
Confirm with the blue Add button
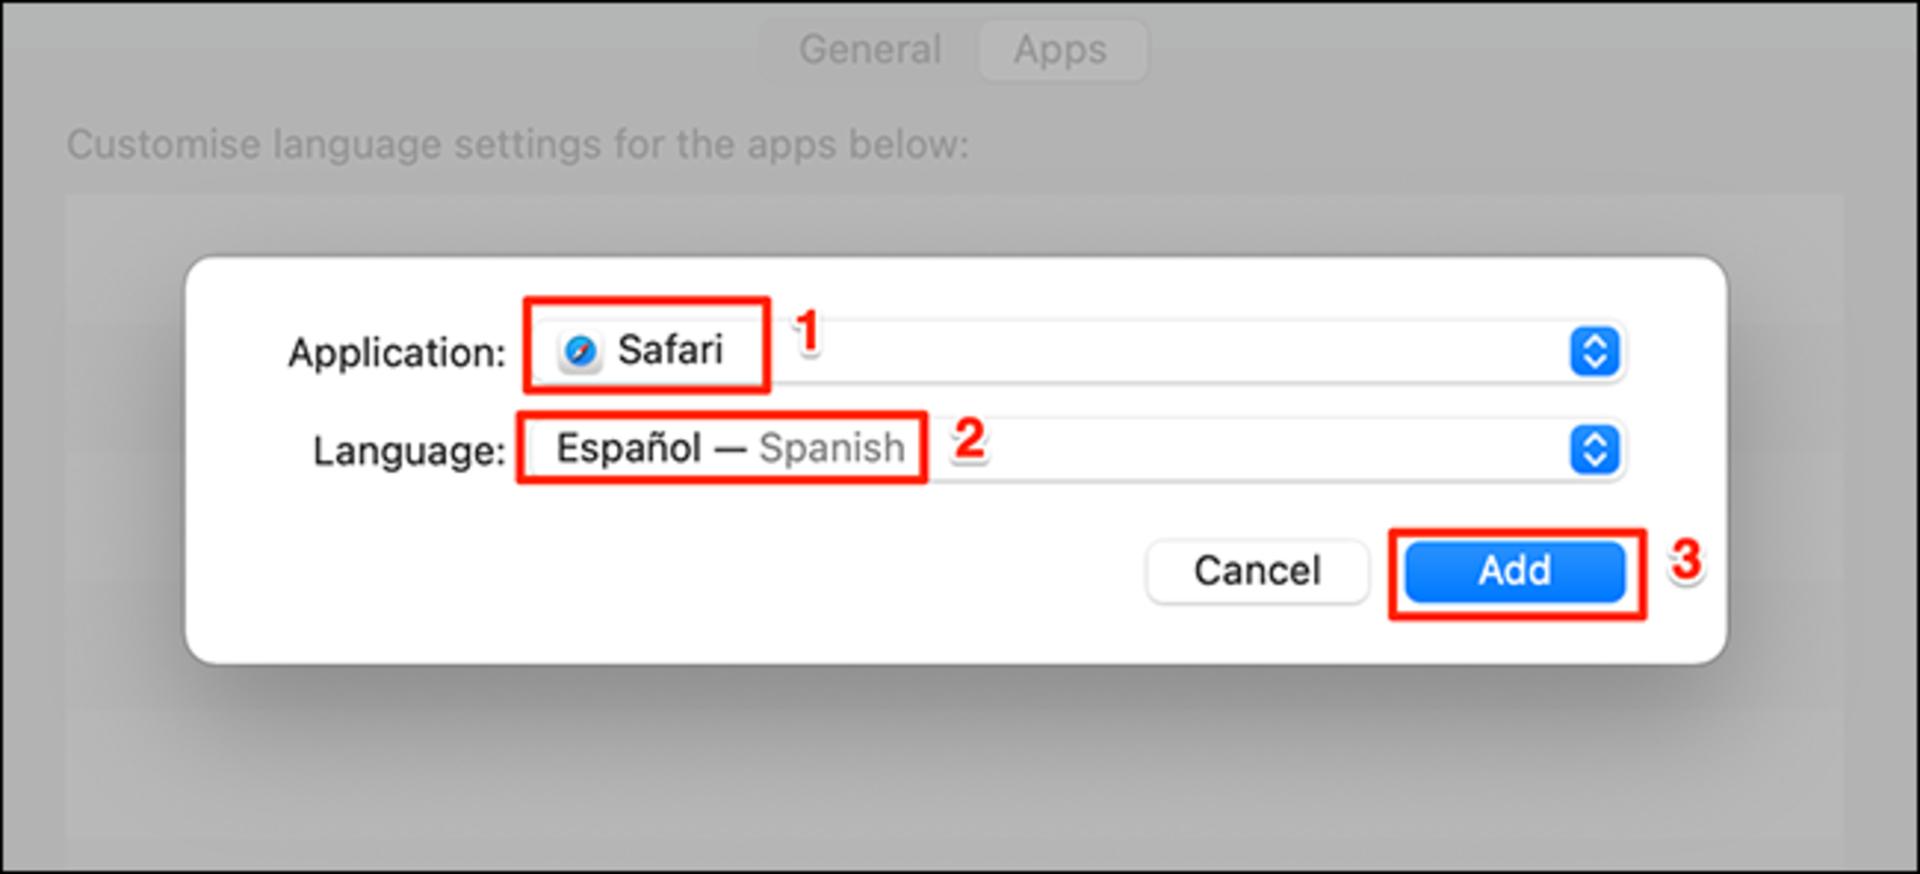(1515, 571)
